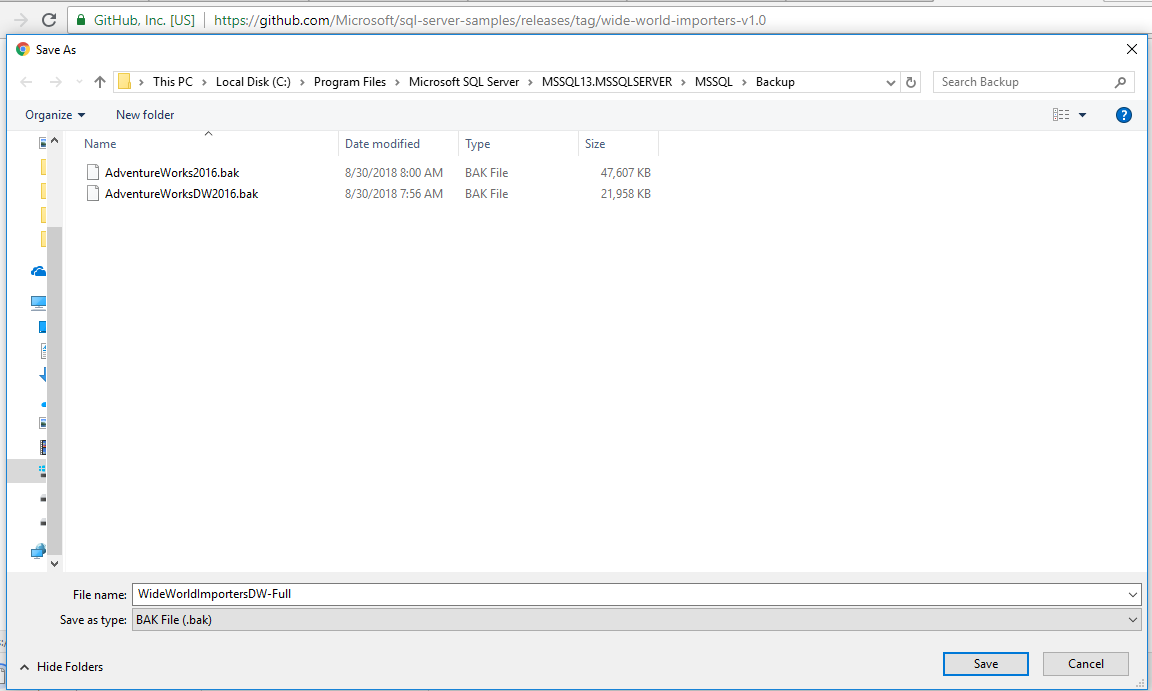The image size is (1152, 691).
Task: Select Network icon in navigation pane
Action: (x=38, y=551)
